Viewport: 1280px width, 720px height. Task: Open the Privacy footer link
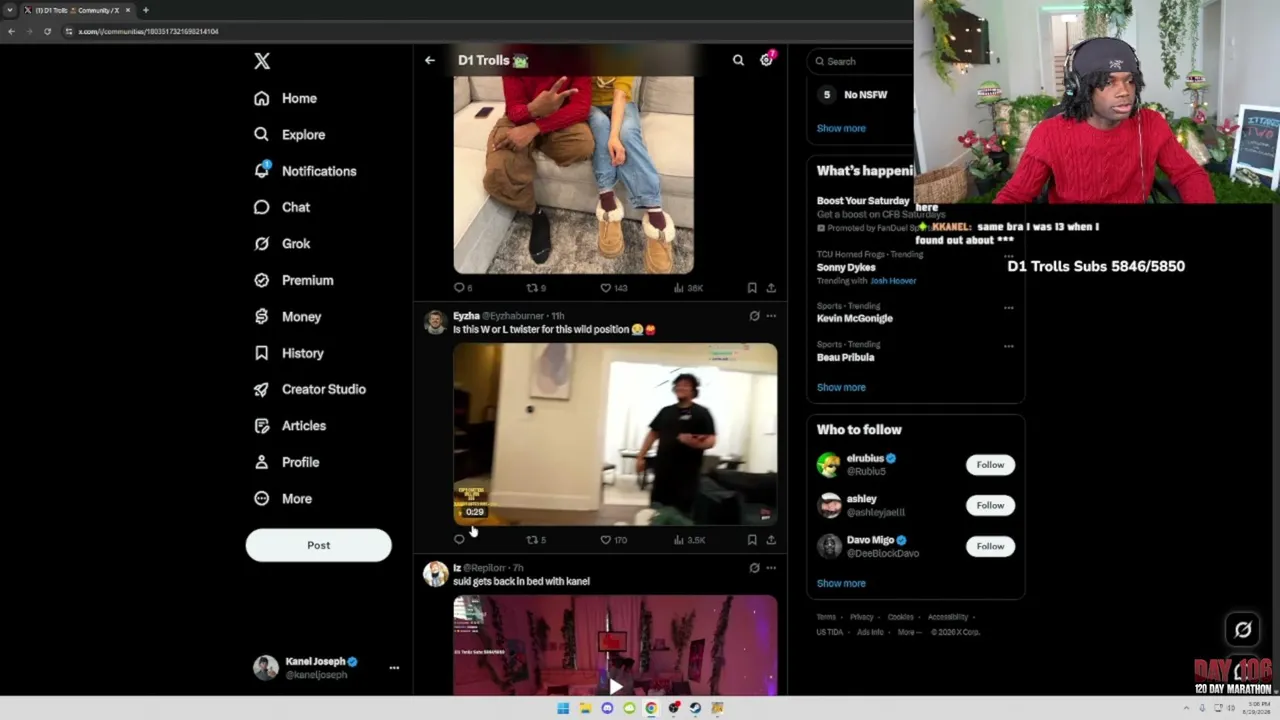pos(861,617)
